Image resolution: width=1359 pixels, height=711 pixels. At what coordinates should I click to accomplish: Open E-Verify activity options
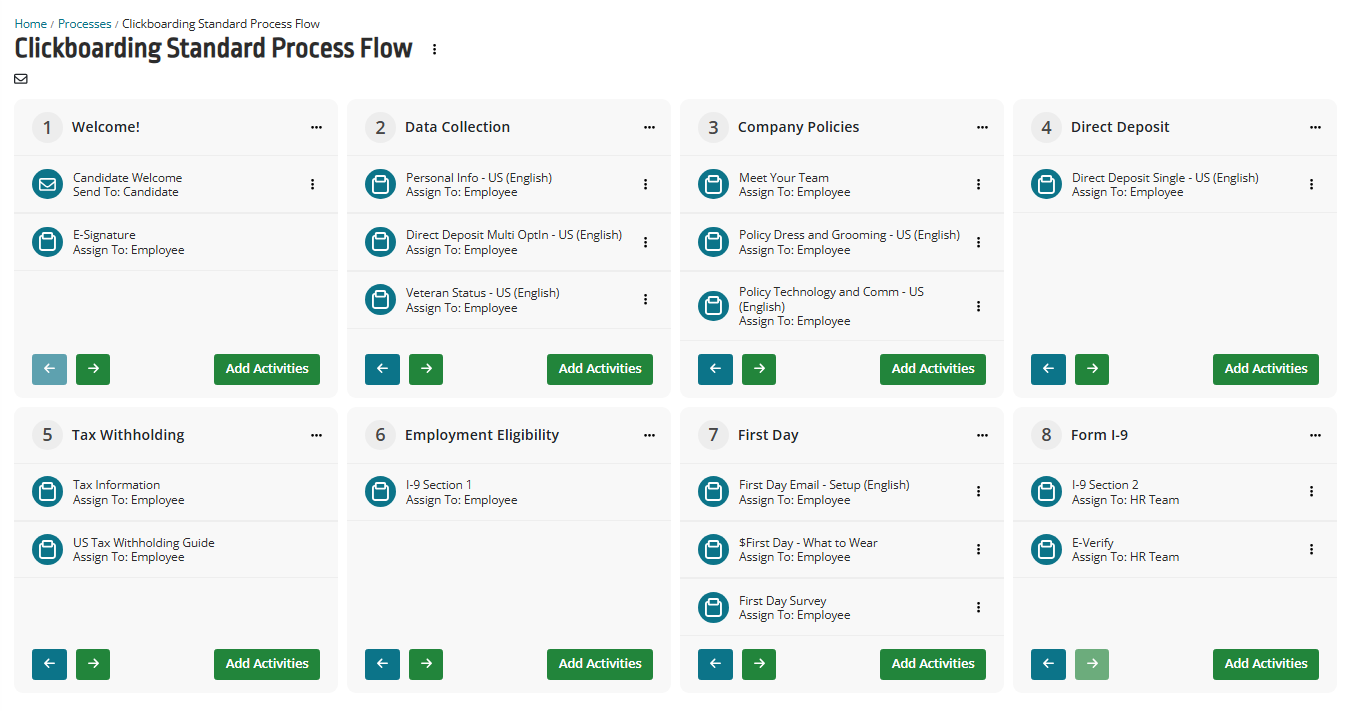click(x=1311, y=549)
